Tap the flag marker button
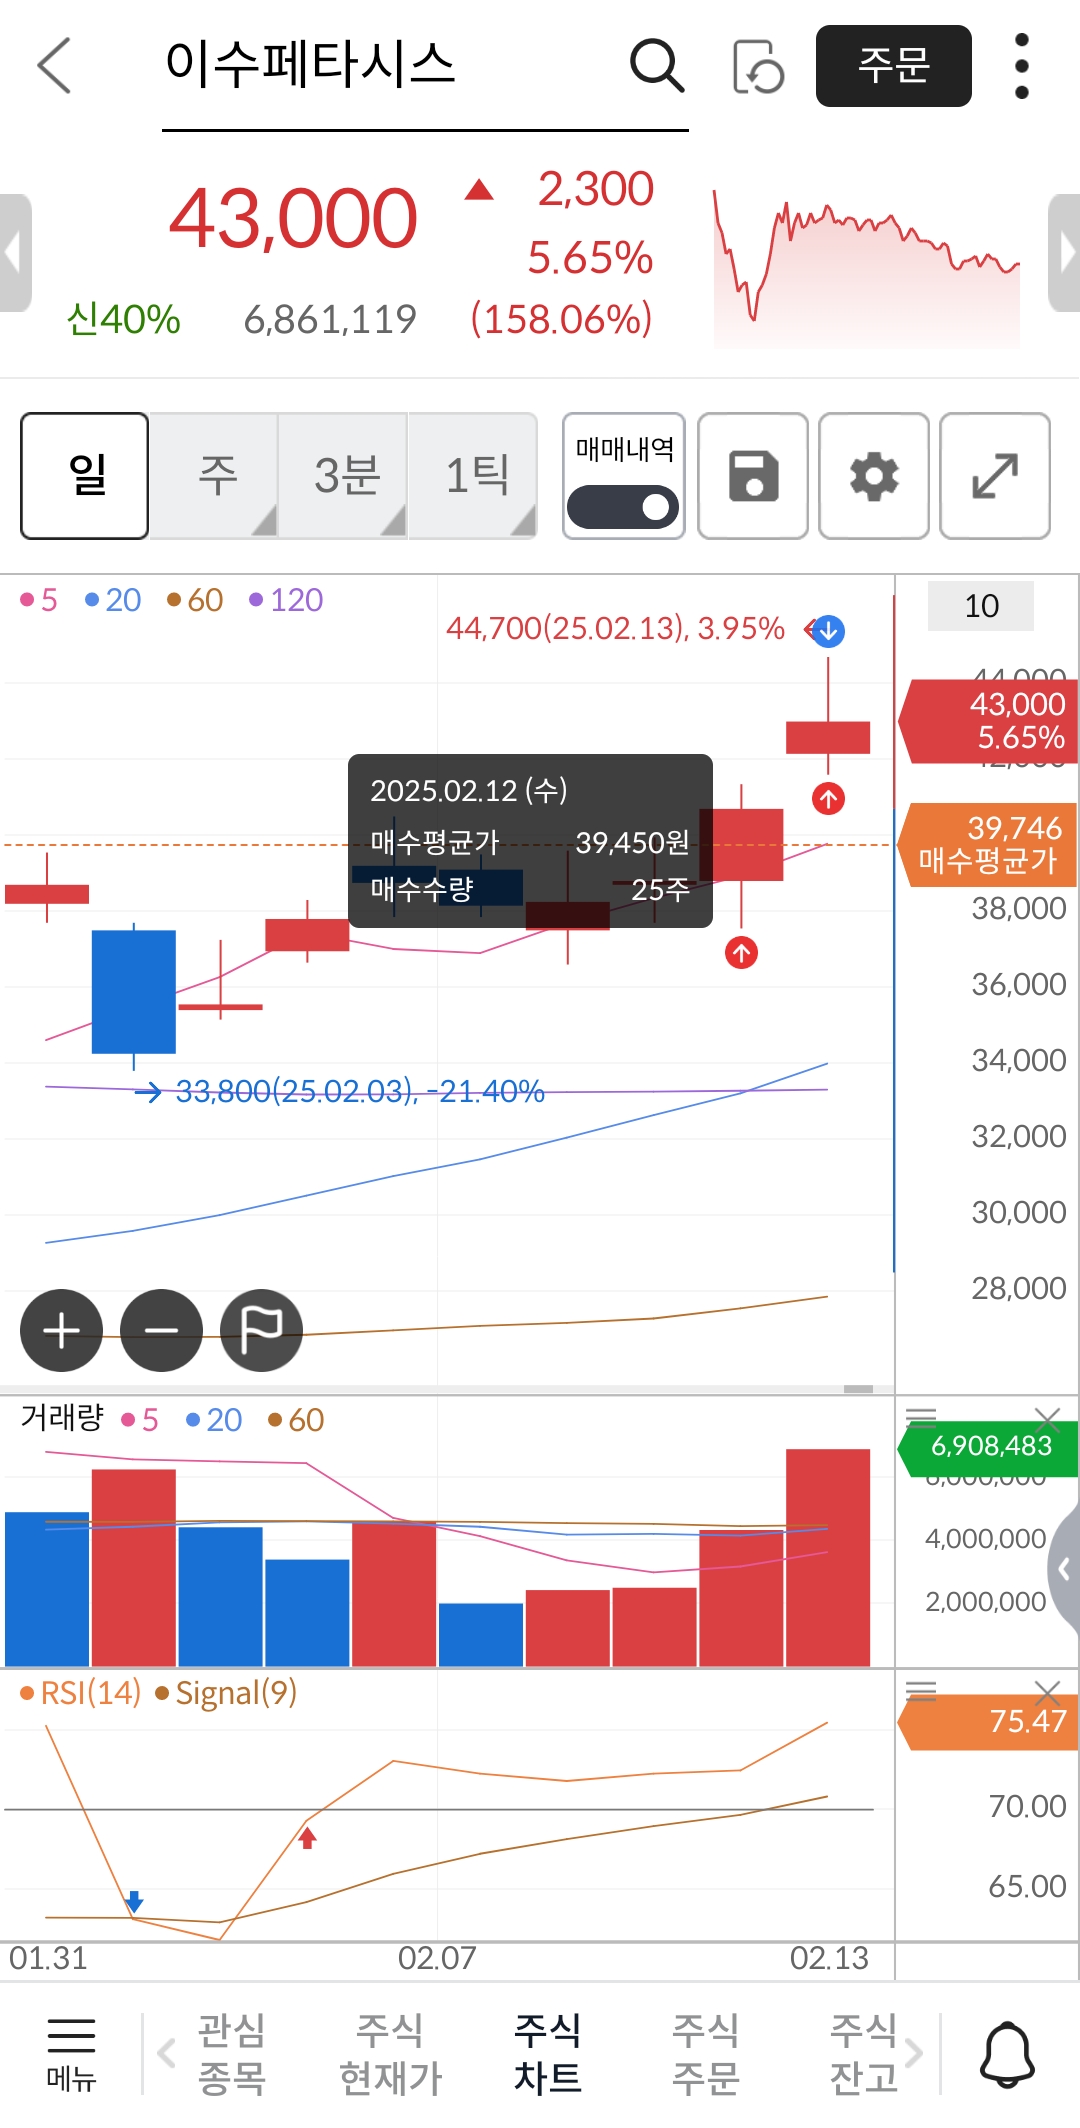The height and width of the screenshot is (2128, 1080). click(262, 1331)
